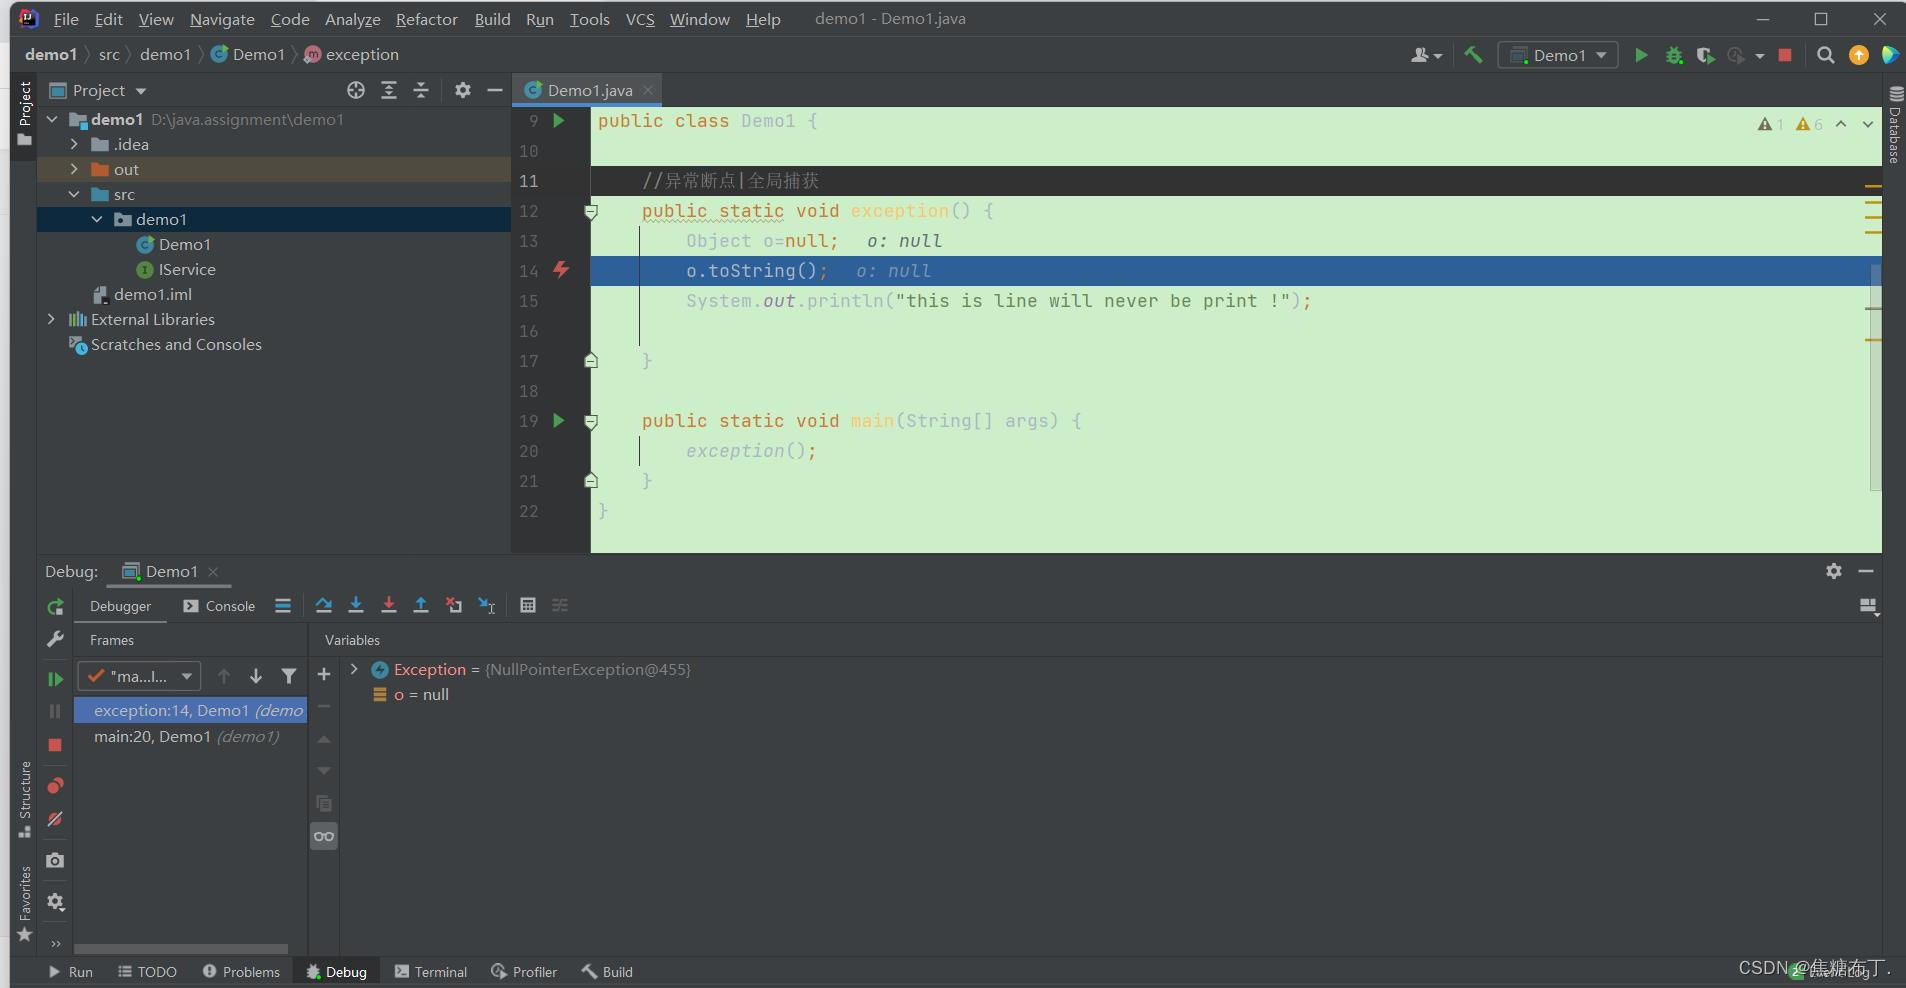Switch to the Console tab

[219, 606]
